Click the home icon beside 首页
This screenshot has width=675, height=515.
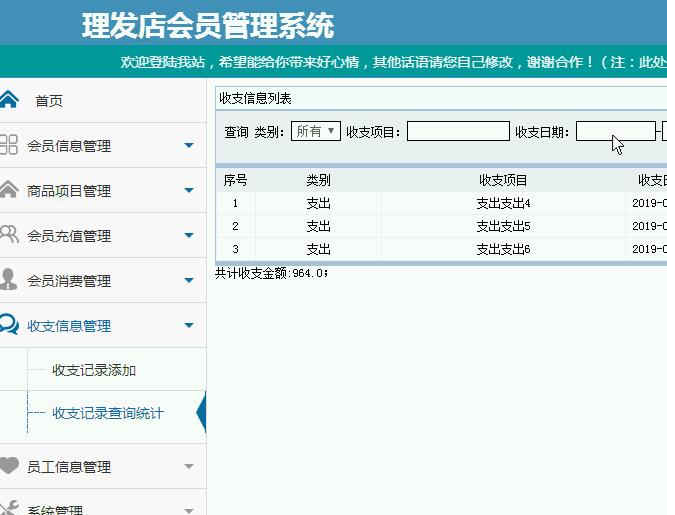click(9, 99)
